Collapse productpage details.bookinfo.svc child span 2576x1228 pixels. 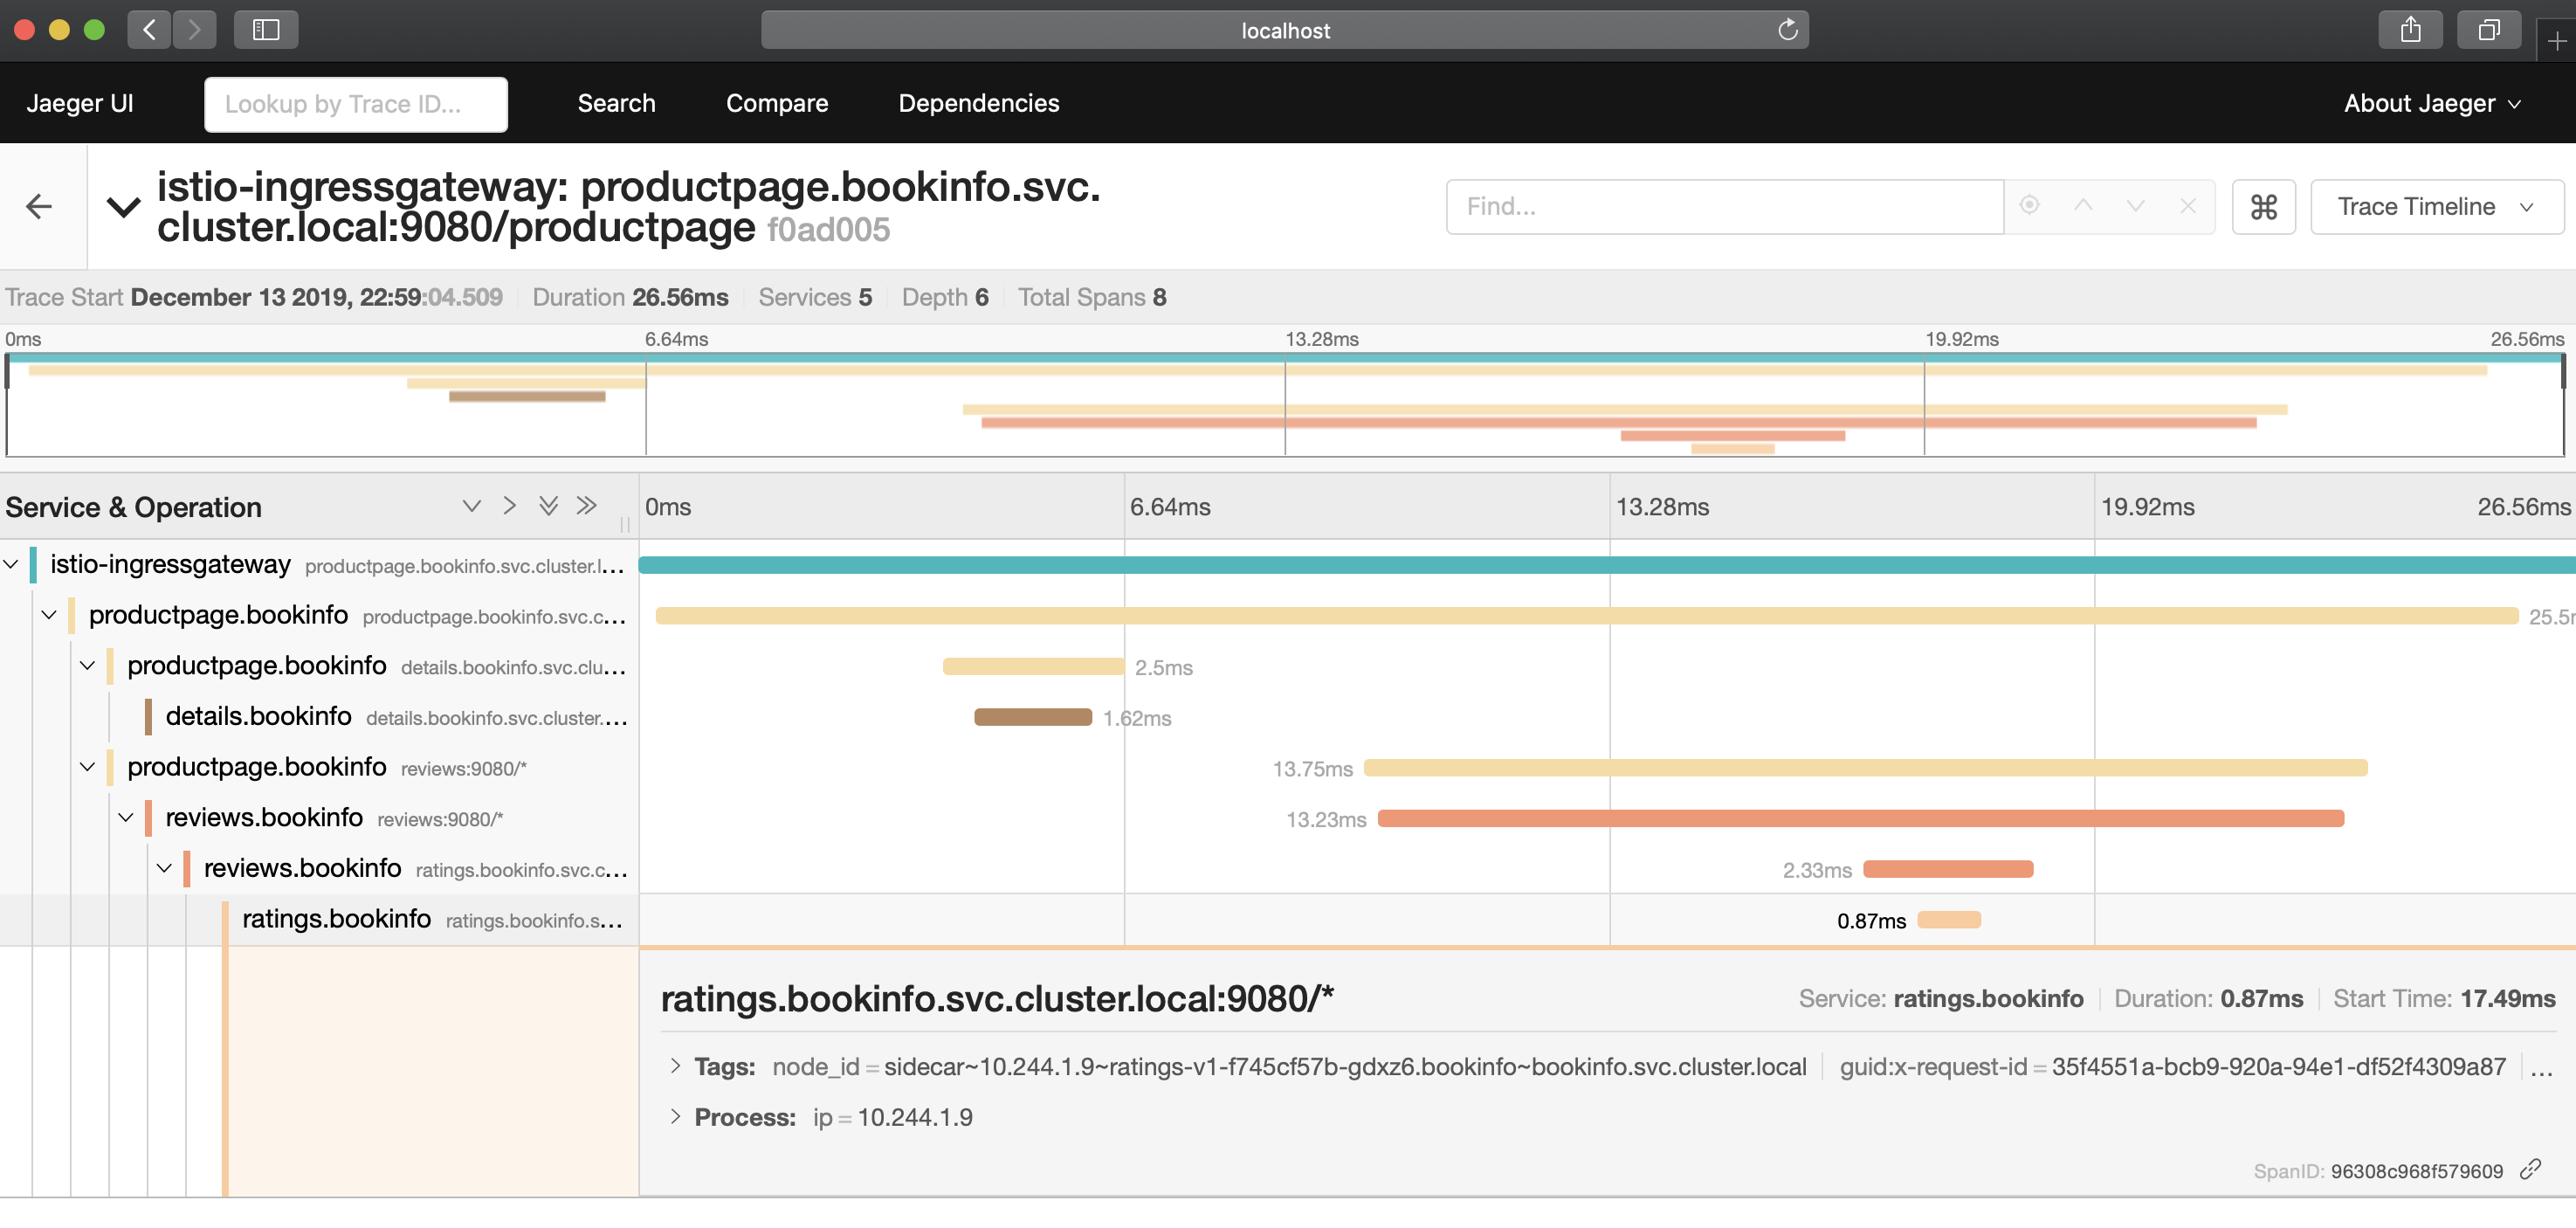coord(88,666)
